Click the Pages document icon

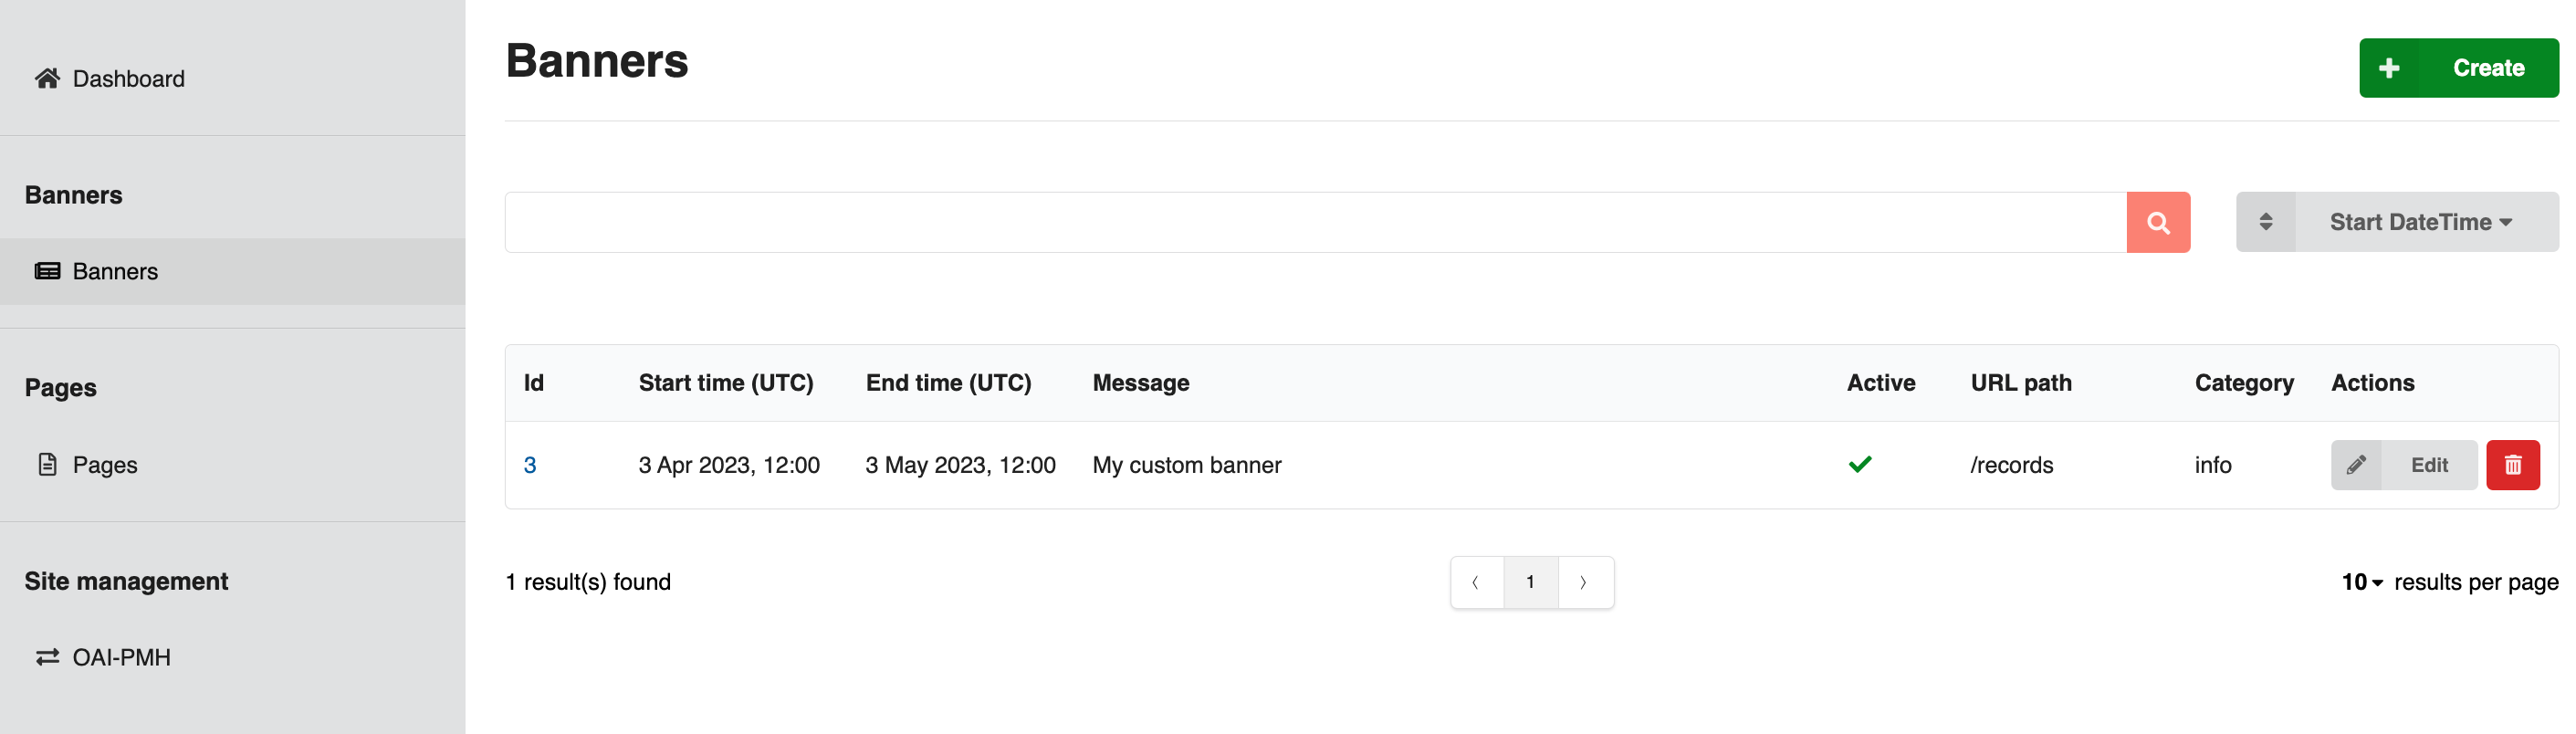click(47, 464)
